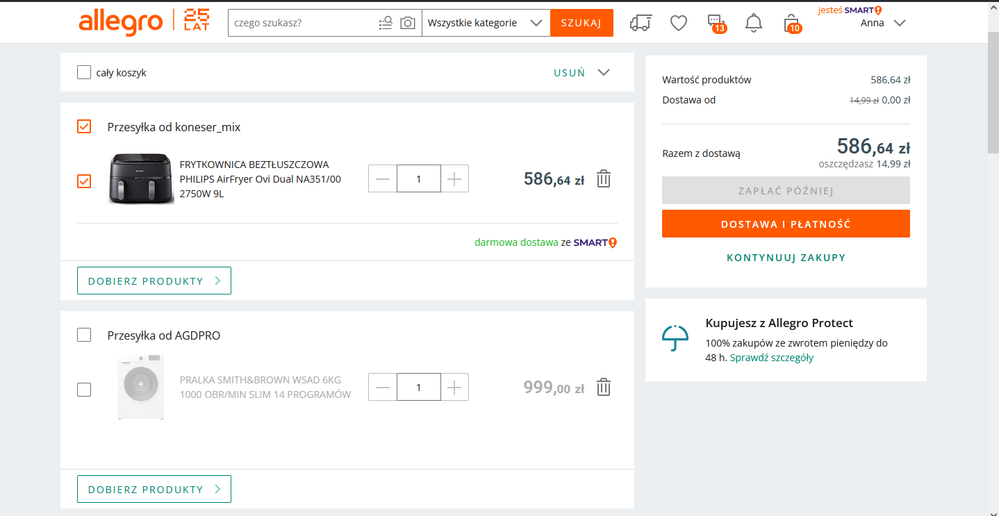
Task: Open image search camera icon
Action: point(407,24)
